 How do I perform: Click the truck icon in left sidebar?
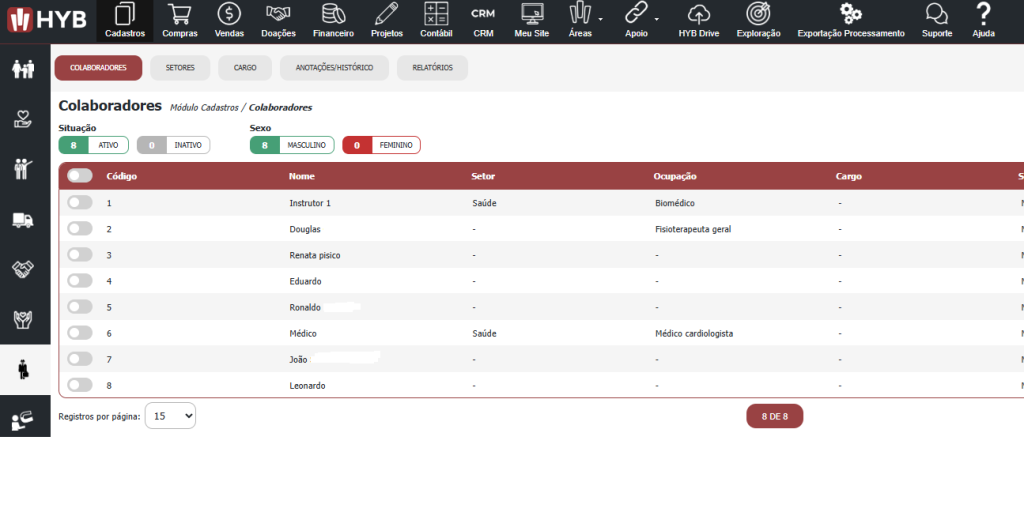(24, 220)
